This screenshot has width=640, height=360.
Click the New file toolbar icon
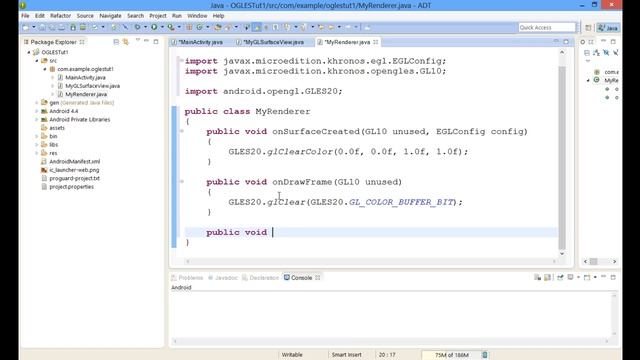(x=26, y=27)
